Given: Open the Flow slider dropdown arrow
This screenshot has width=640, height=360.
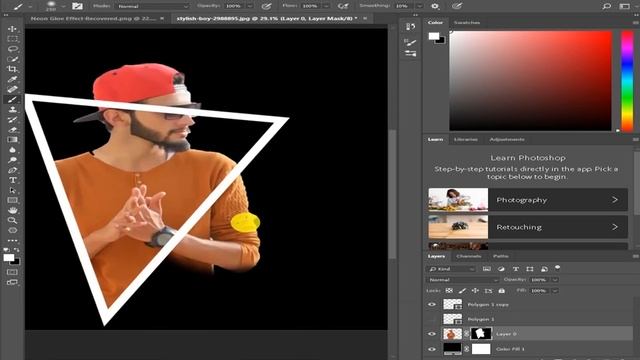Looking at the screenshot, I should coord(326,6).
